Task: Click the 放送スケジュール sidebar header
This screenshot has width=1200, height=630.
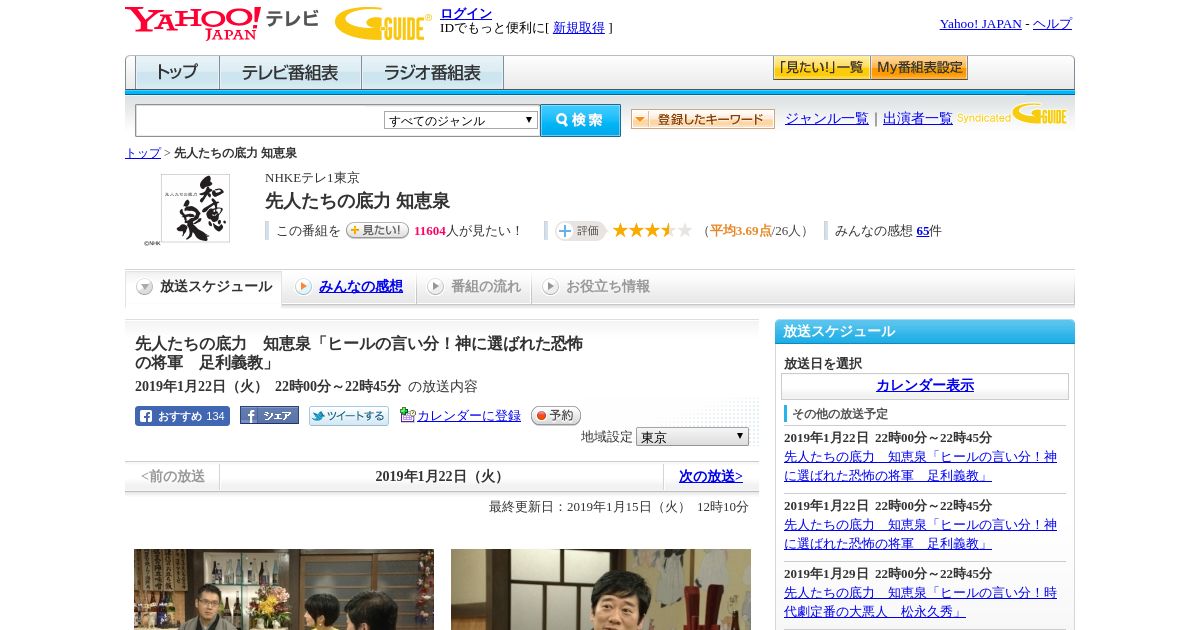Action: (925, 332)
